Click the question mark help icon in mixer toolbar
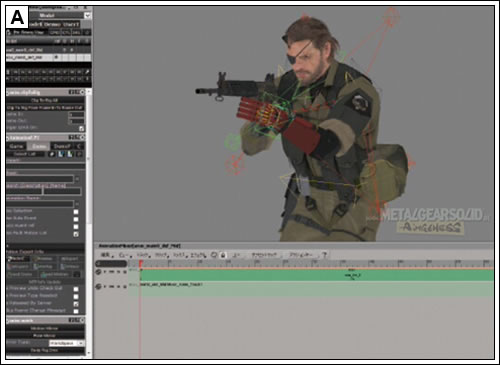Image resolution: width=500 pixels, height=365 pixels. point(324,255)
